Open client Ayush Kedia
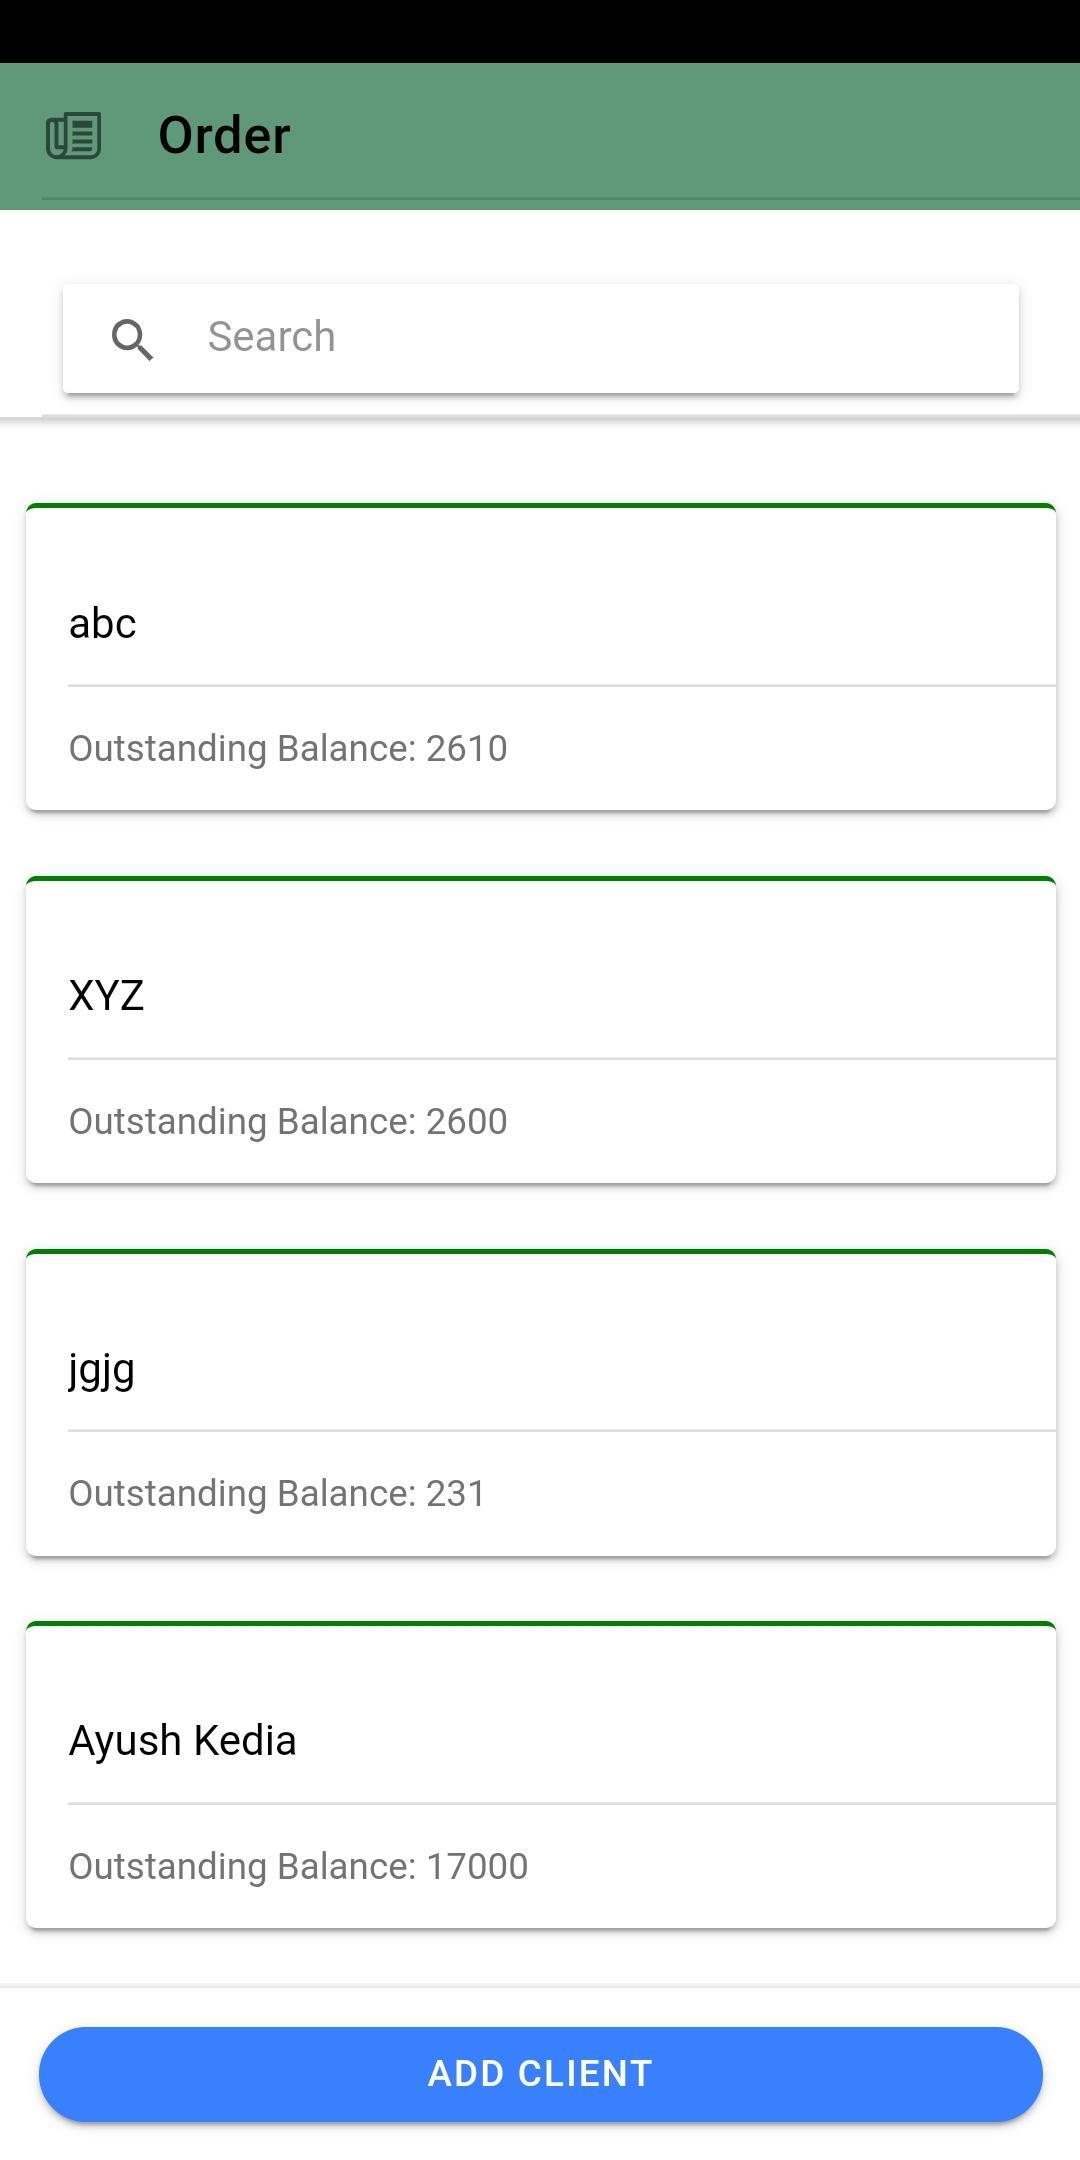1080x2160 pixels. tap(182, 1741)
